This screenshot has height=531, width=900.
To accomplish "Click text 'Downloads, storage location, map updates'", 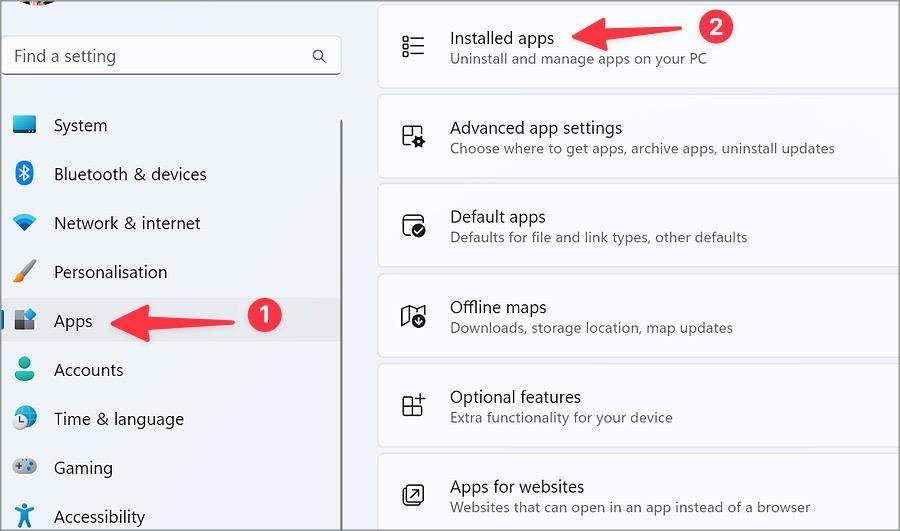I will [x=591, y=328].
